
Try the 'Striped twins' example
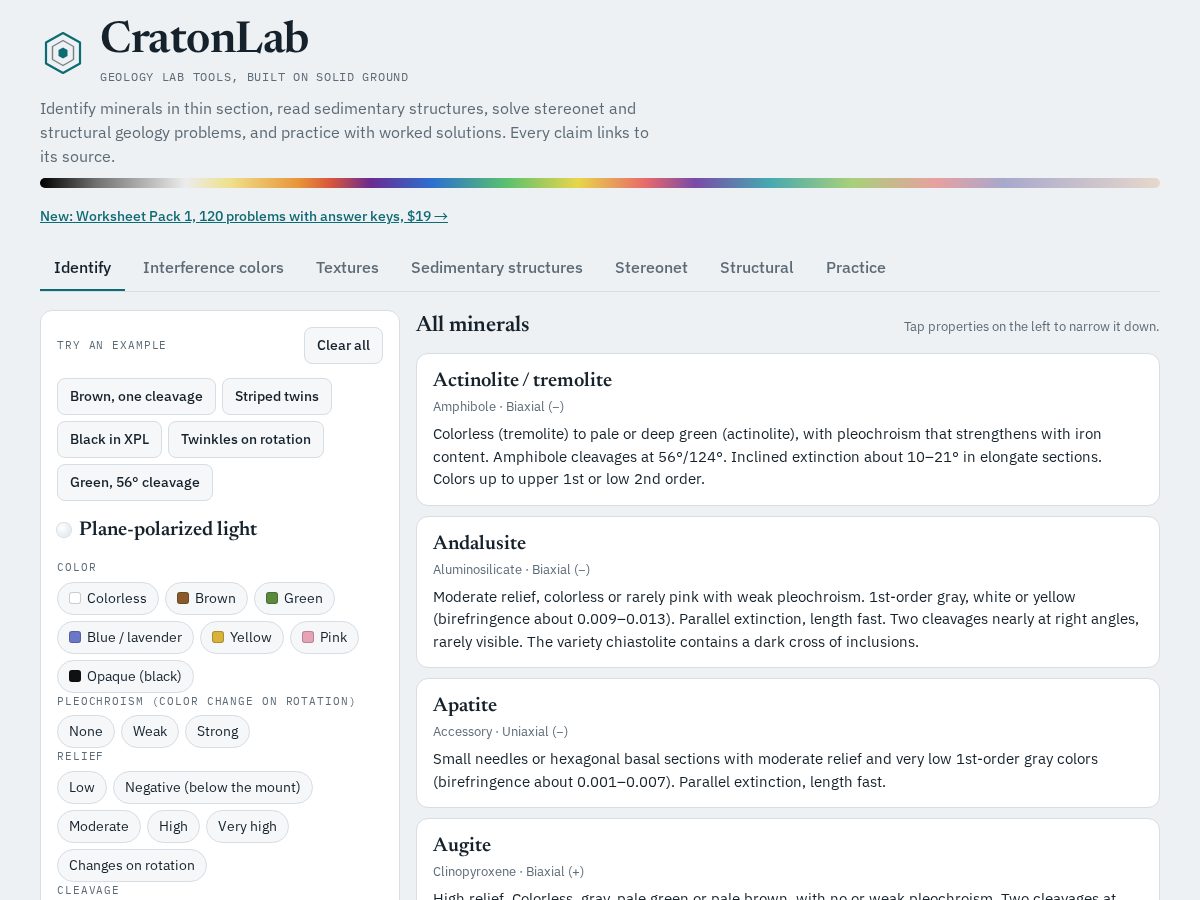[x=277, y=396]
